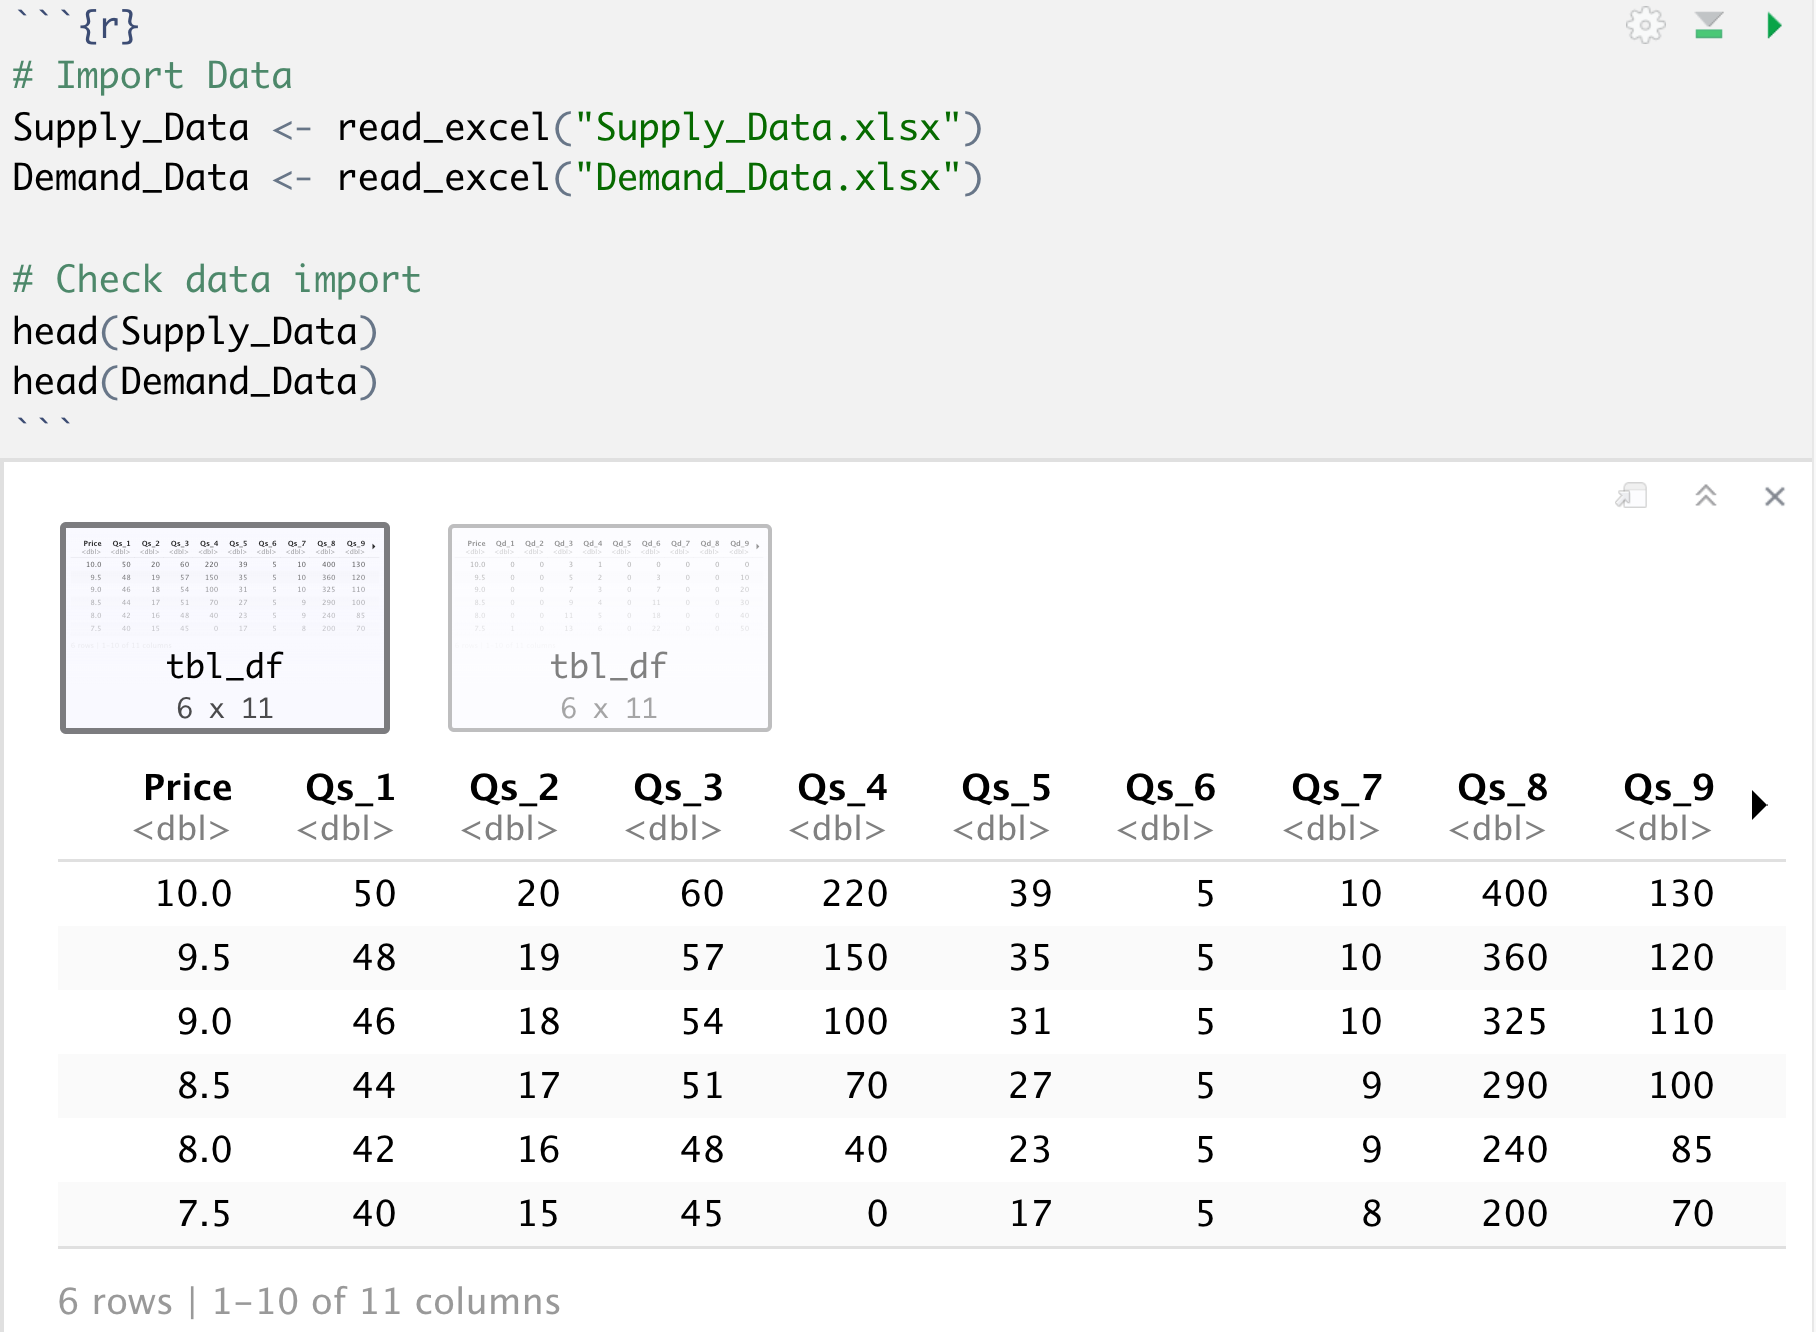Click the Qs_8 value 400
Screen dimensions: 1816x1332
click(x=1515, y=893)
